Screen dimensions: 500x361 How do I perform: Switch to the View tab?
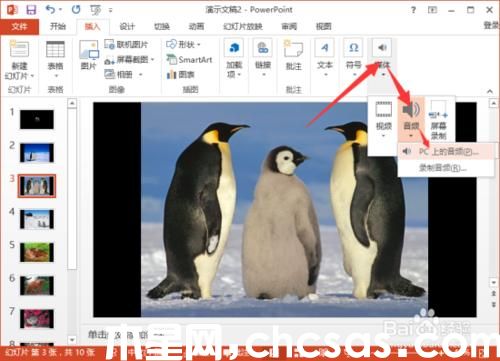click(x=324, y=26)
